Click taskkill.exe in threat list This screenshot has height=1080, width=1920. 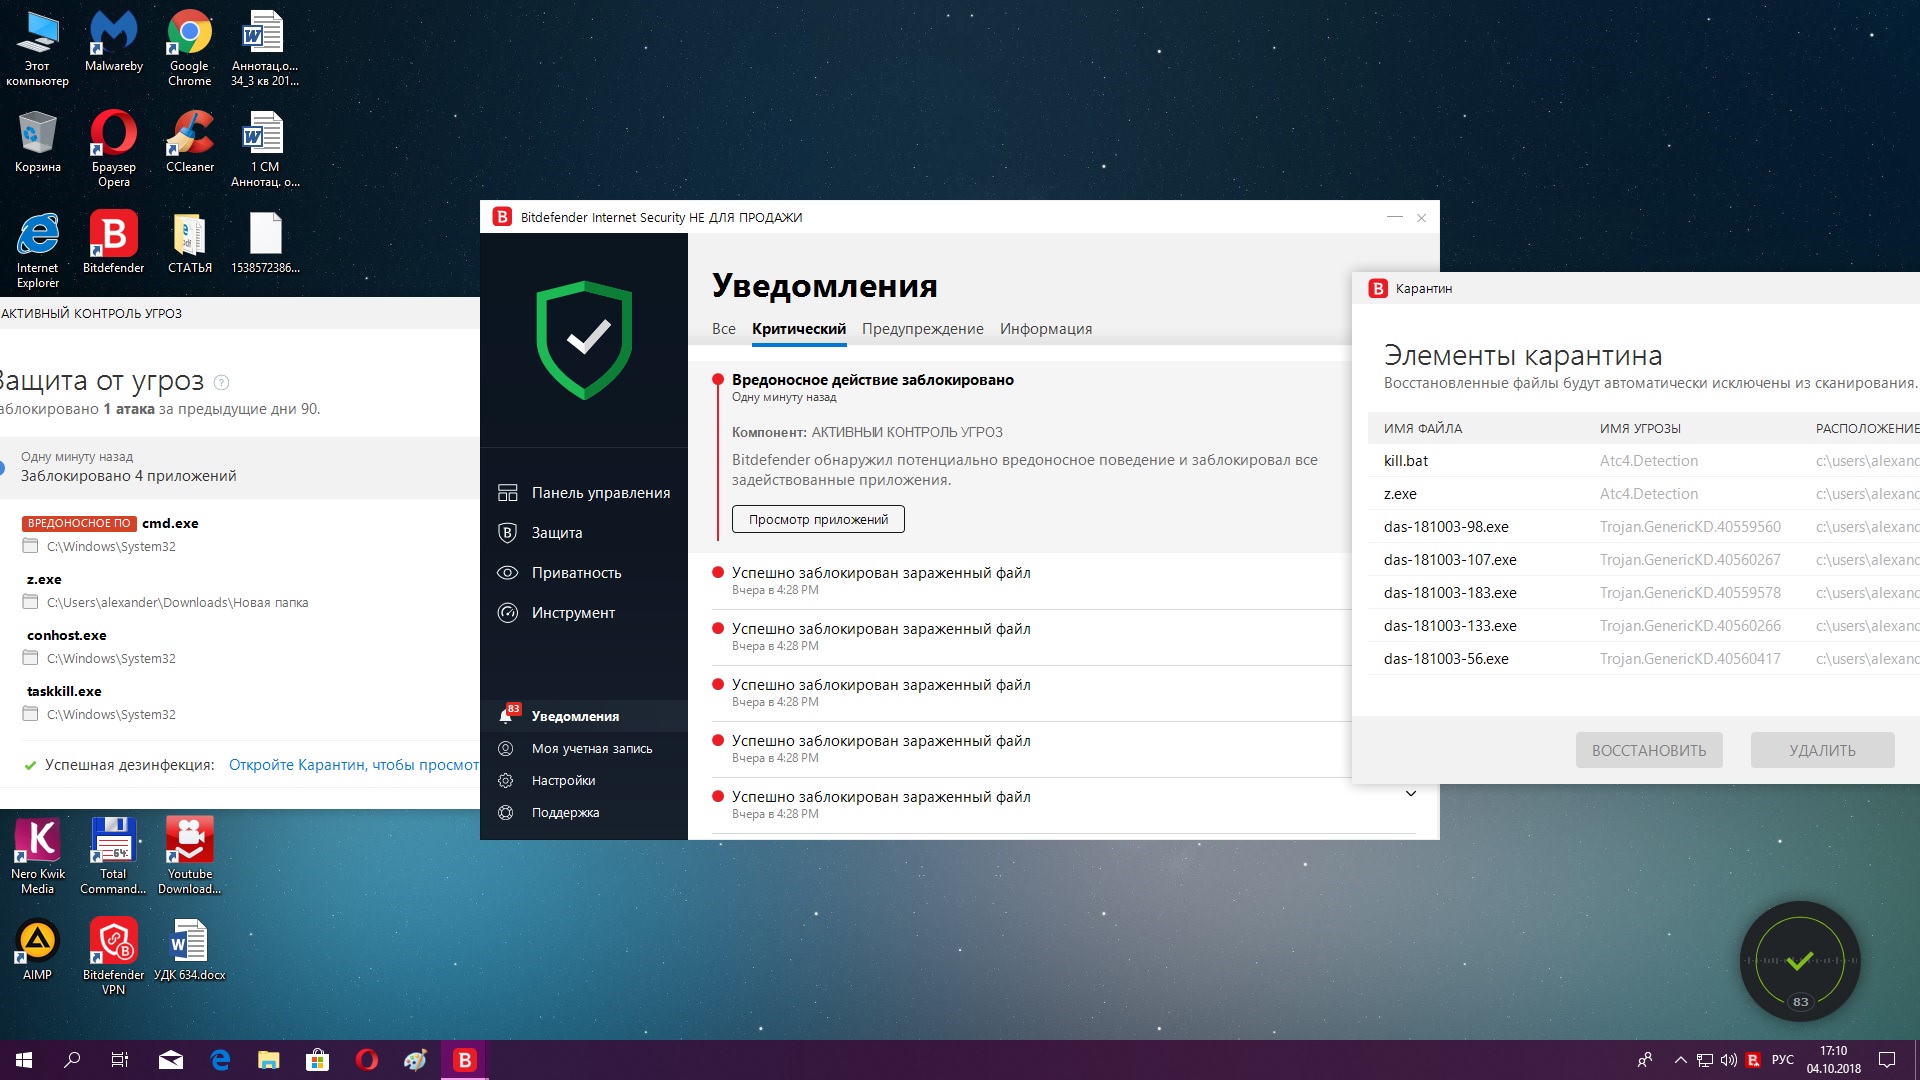64,691
